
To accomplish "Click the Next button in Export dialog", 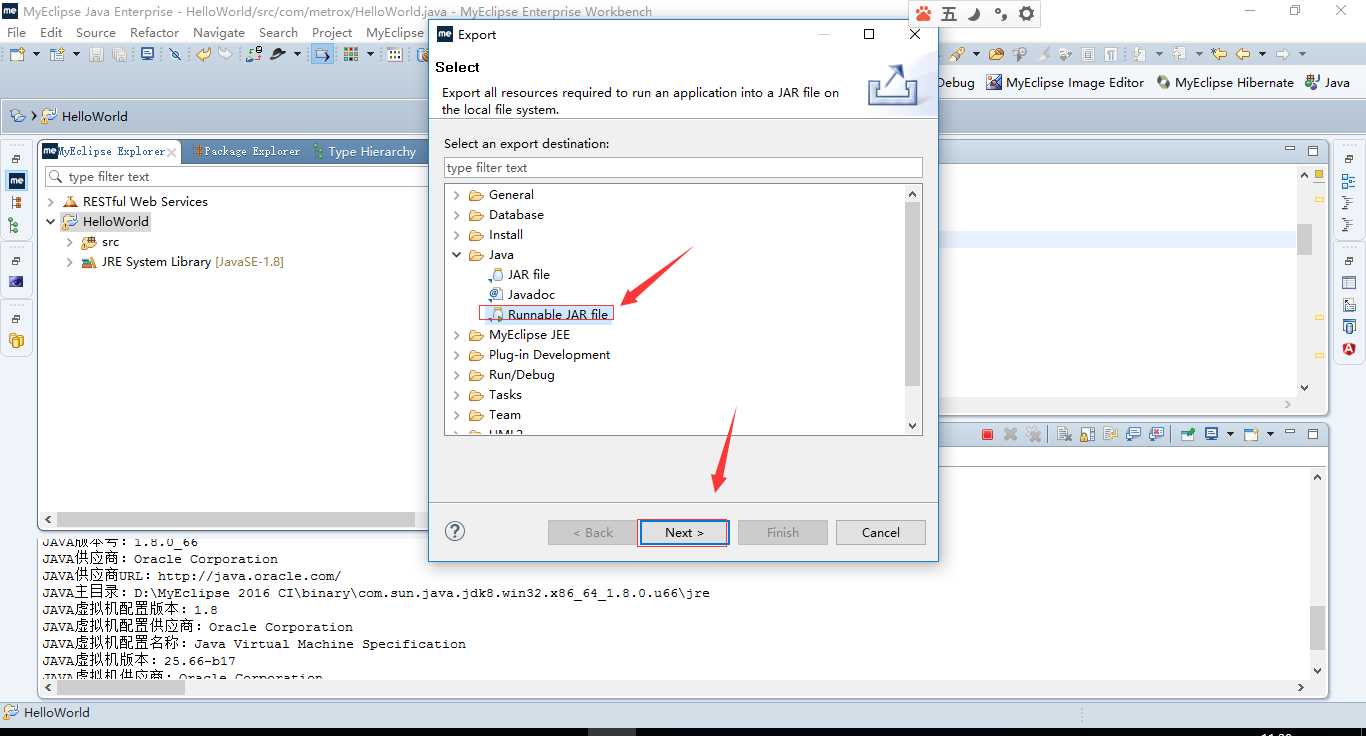I will point(684,532).
